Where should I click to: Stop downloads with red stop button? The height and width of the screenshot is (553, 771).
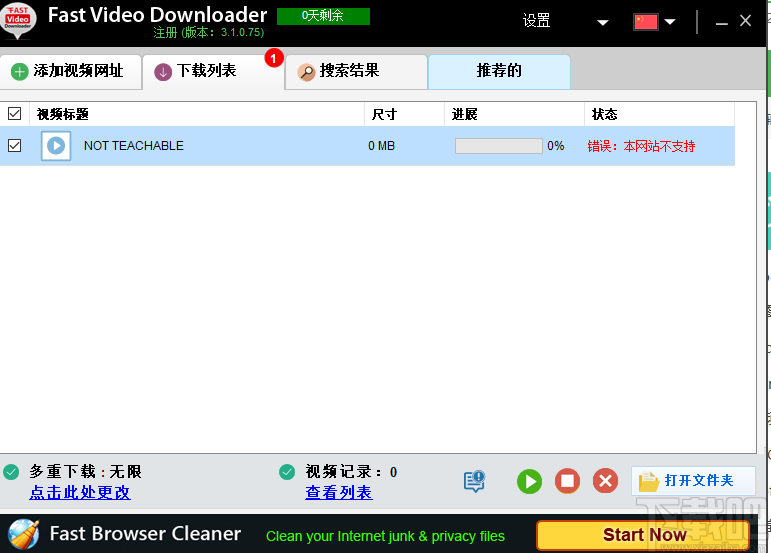567,481
